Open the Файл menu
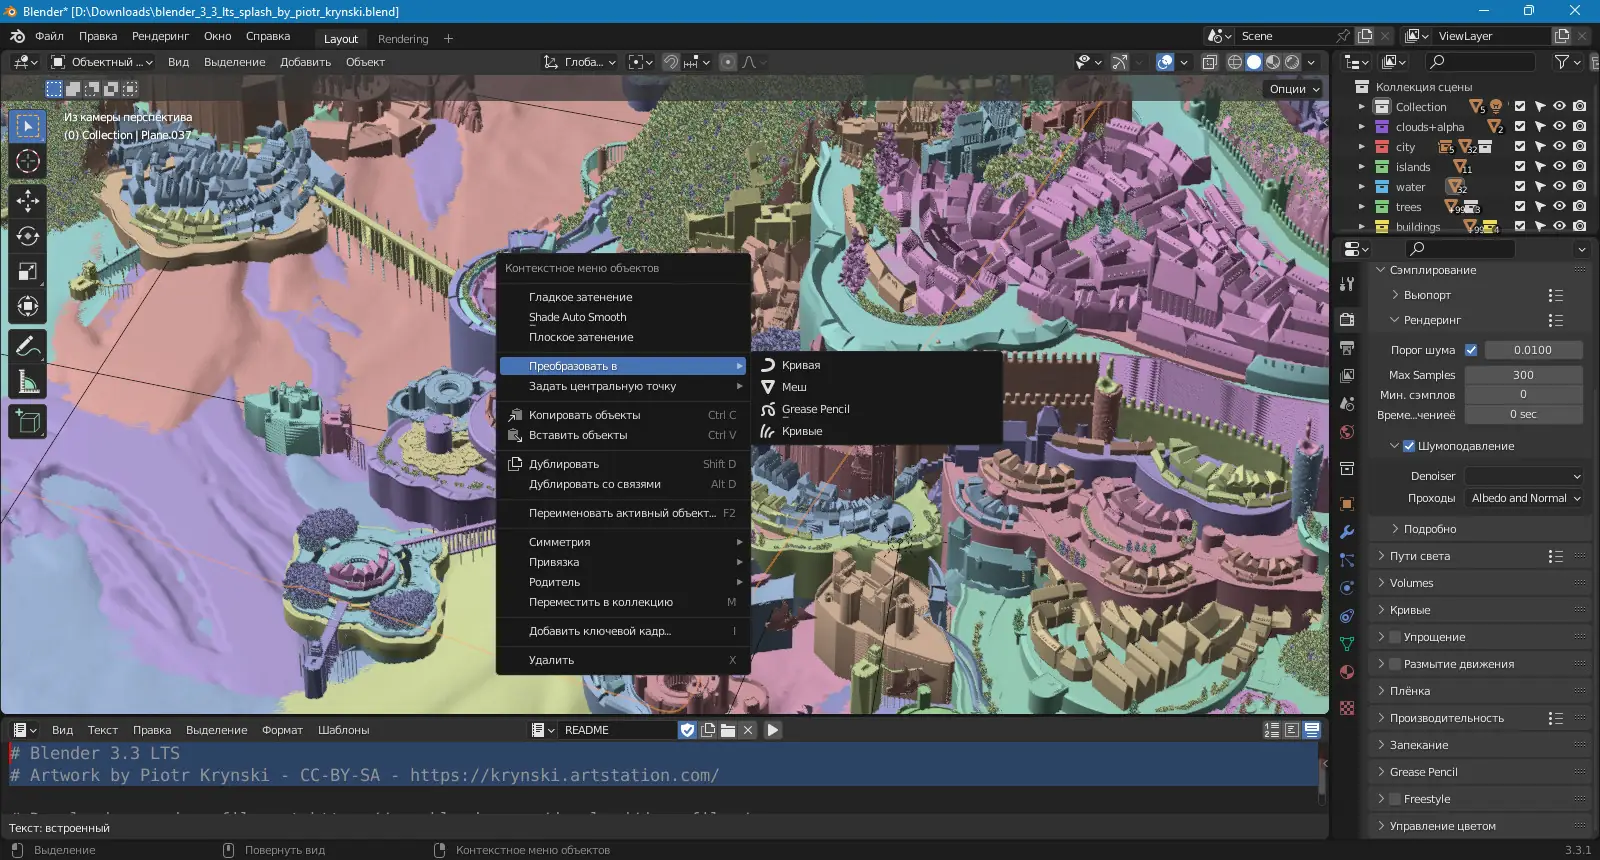Screen dimensions: 1600x860 pos(49,36)
